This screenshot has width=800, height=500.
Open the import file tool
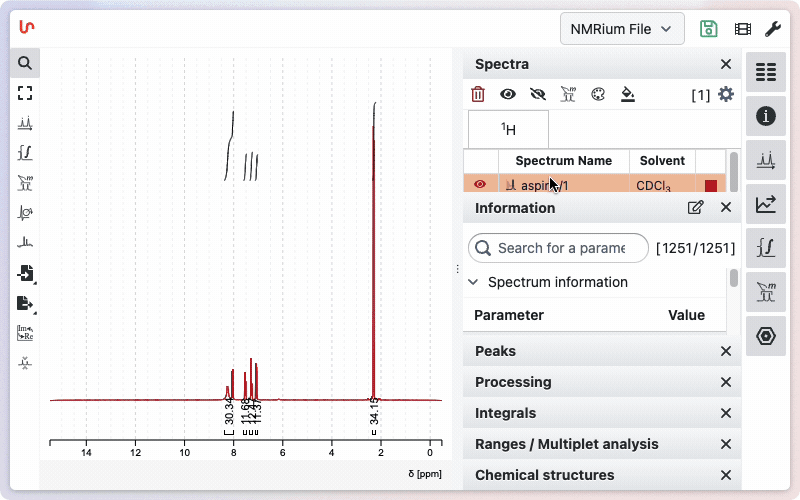click(25, 273)
